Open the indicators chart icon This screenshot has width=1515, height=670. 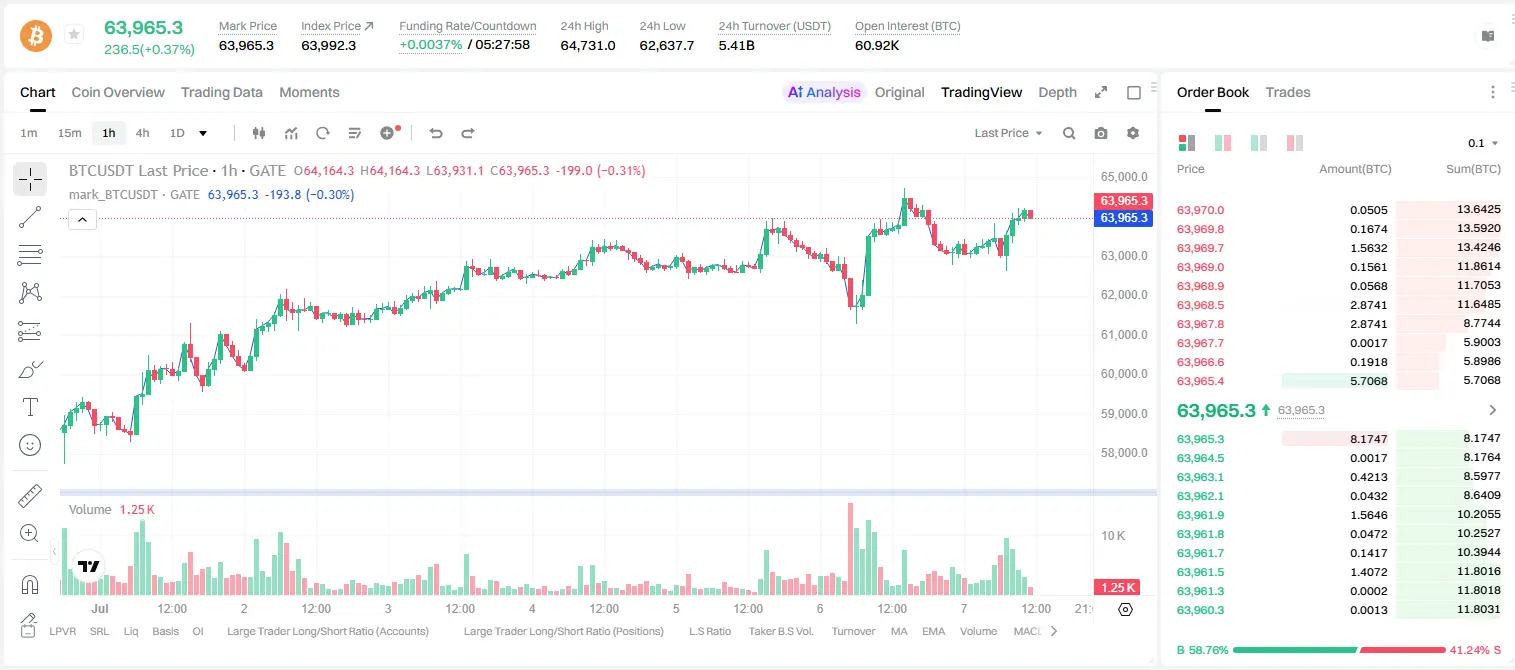[291, 133]
